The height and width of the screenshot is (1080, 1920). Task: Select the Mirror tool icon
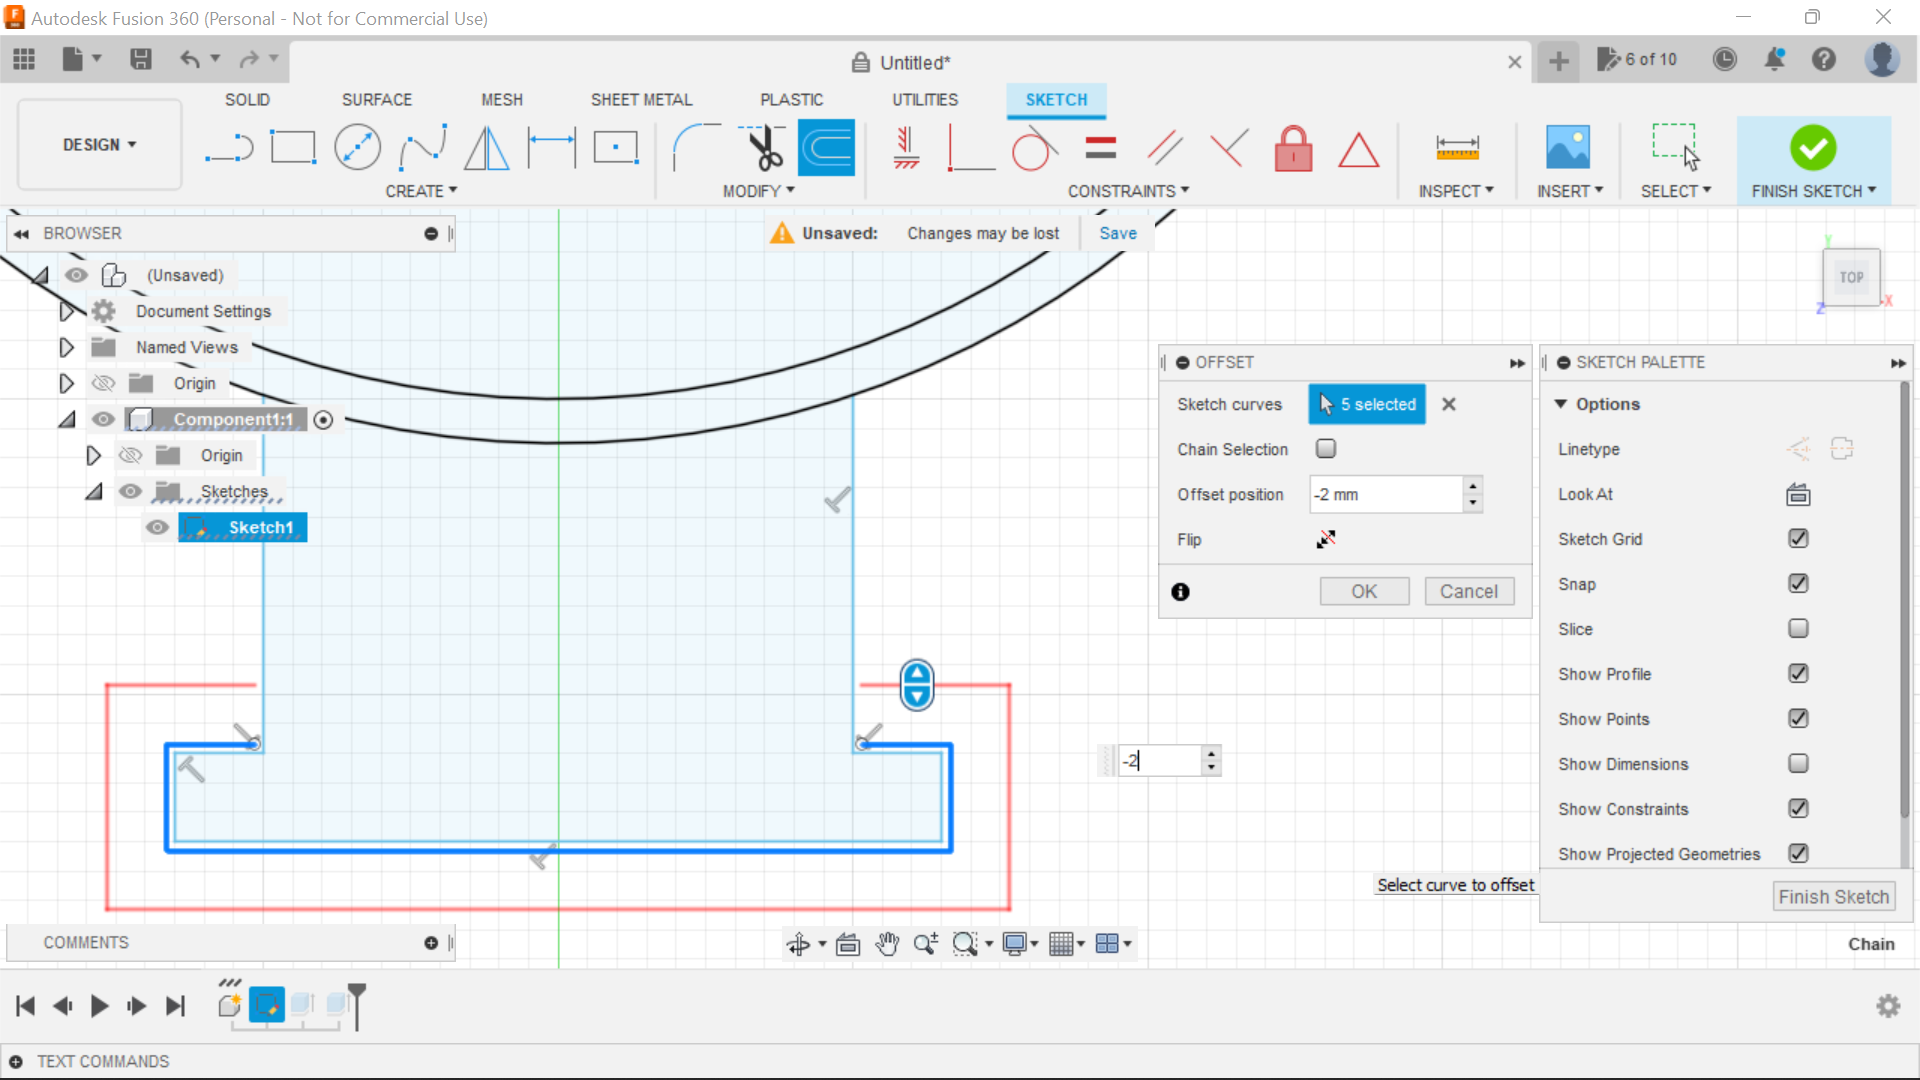pyautogui.click(x=487, y=148)
